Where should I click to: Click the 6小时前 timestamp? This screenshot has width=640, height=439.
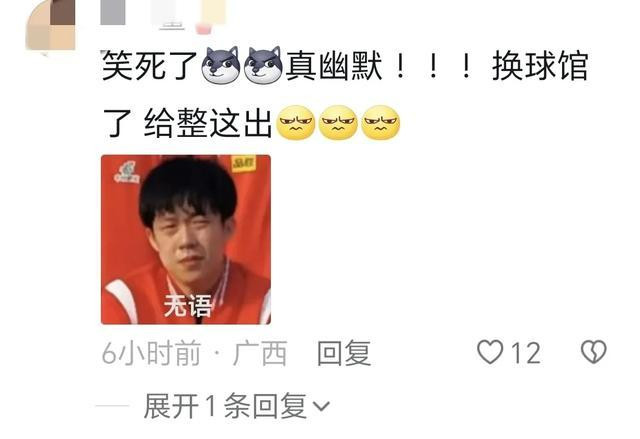[x=151, y=353]
